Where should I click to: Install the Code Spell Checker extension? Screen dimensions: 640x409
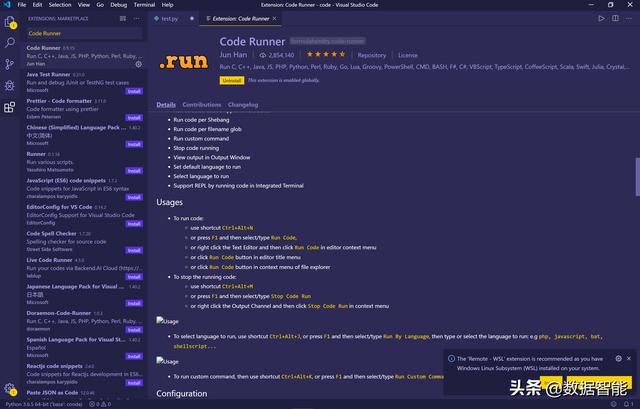(x=134, y=251)
